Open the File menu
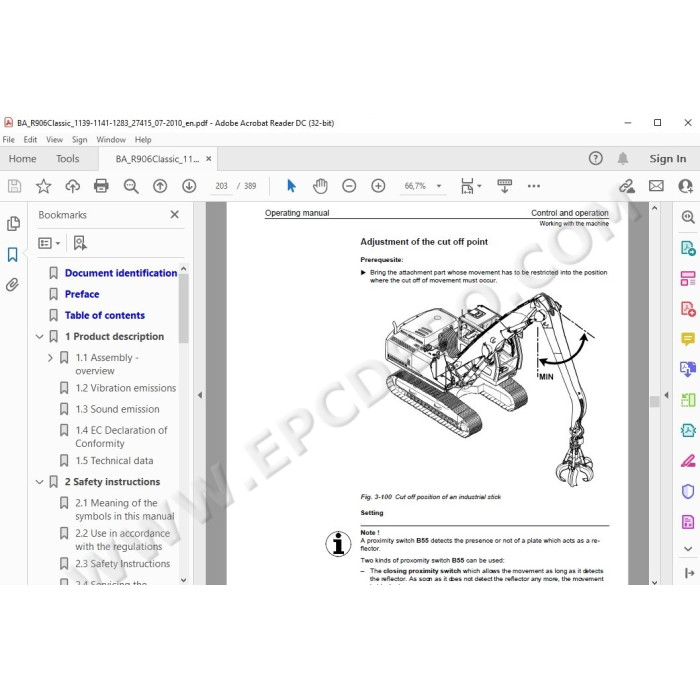The image size is (700, 700). pyautogui.click(x=8, y=140)
